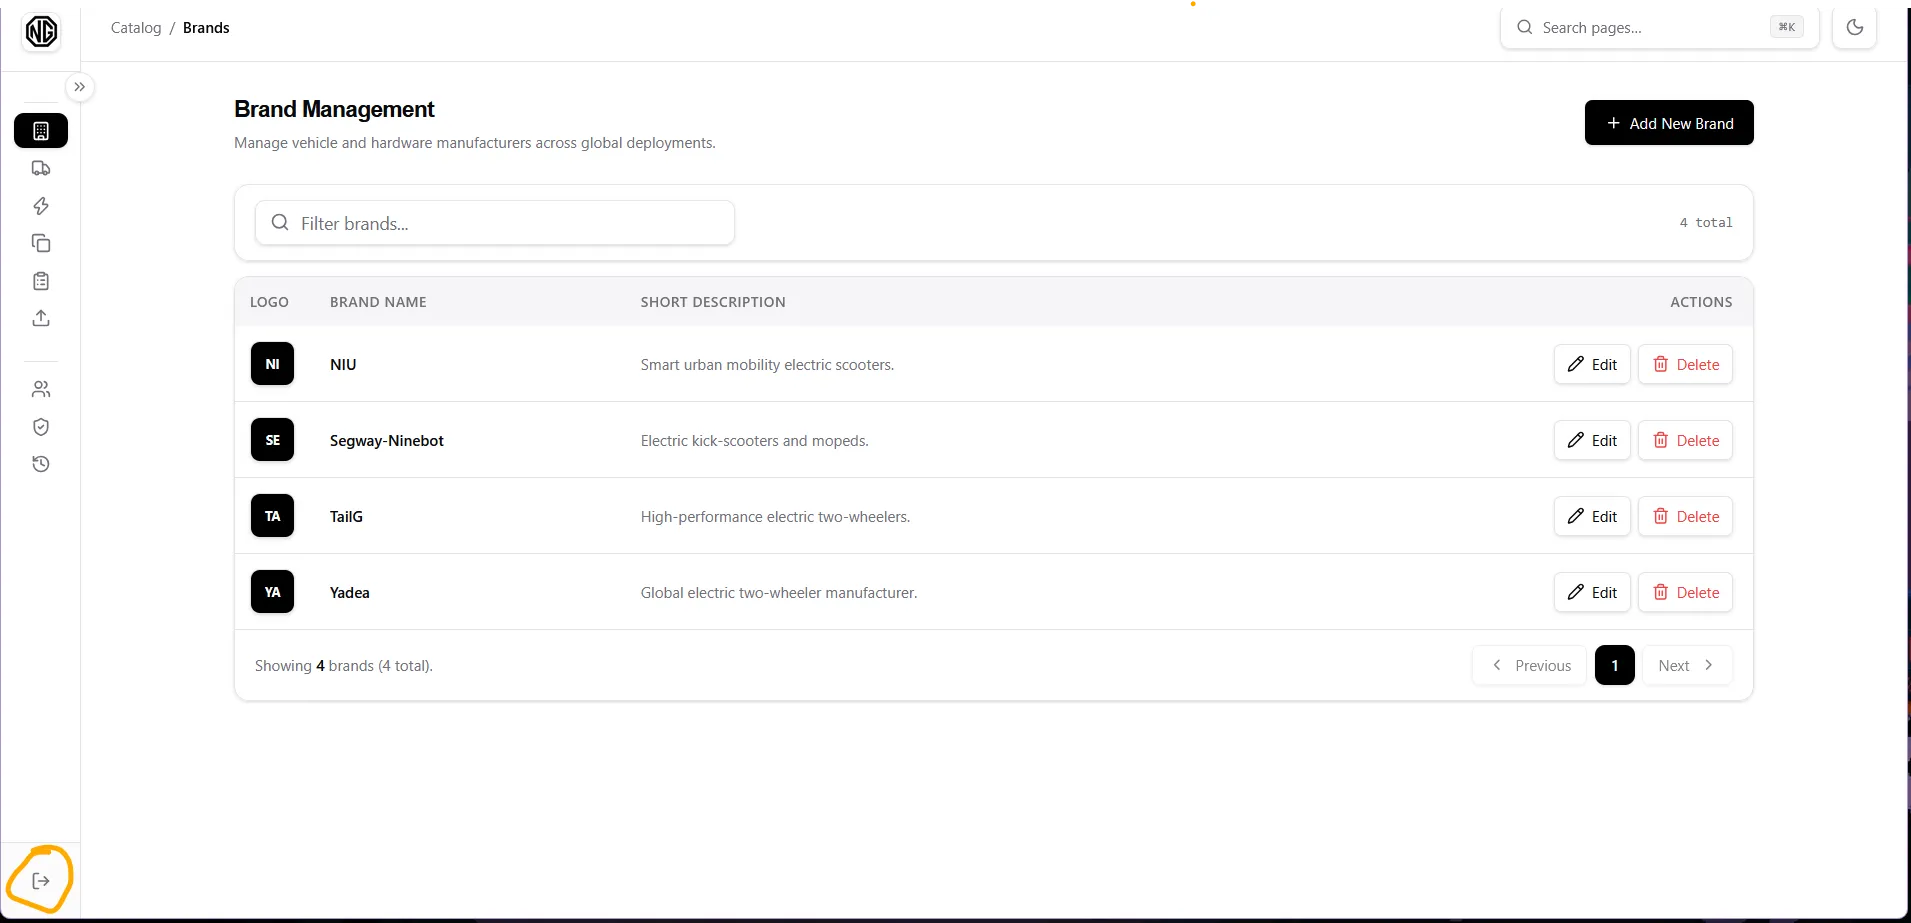The image size is (1911, 923).
Task: Click the '4 total' count label
Action: [x=1706, y=222]
